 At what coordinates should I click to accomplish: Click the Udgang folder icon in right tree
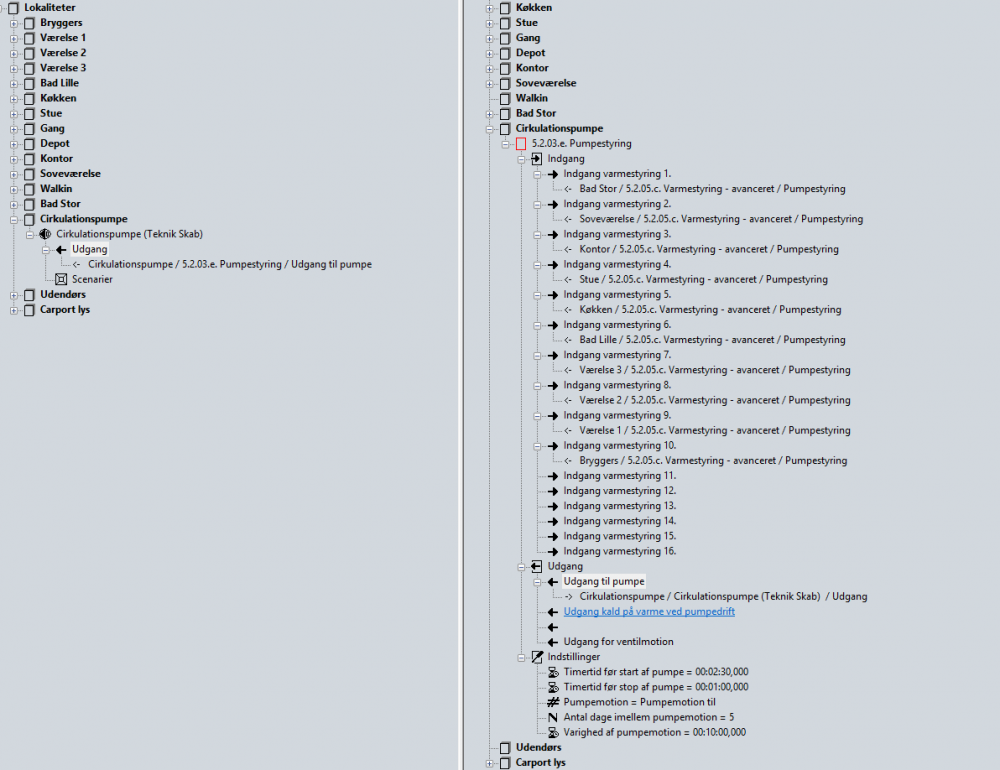[537, 567]
